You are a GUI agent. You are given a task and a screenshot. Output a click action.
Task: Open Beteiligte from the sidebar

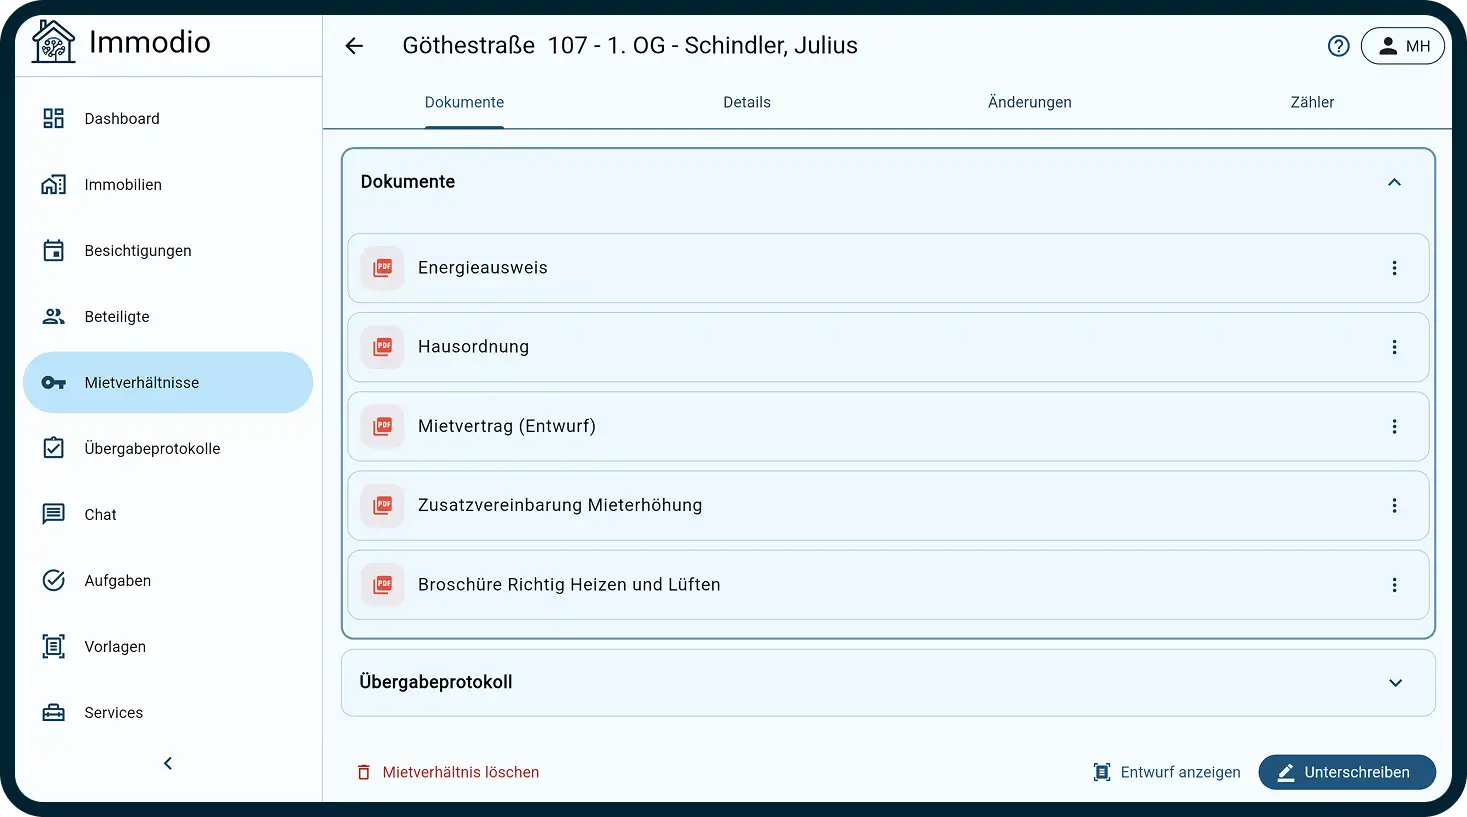click(168, 317)
